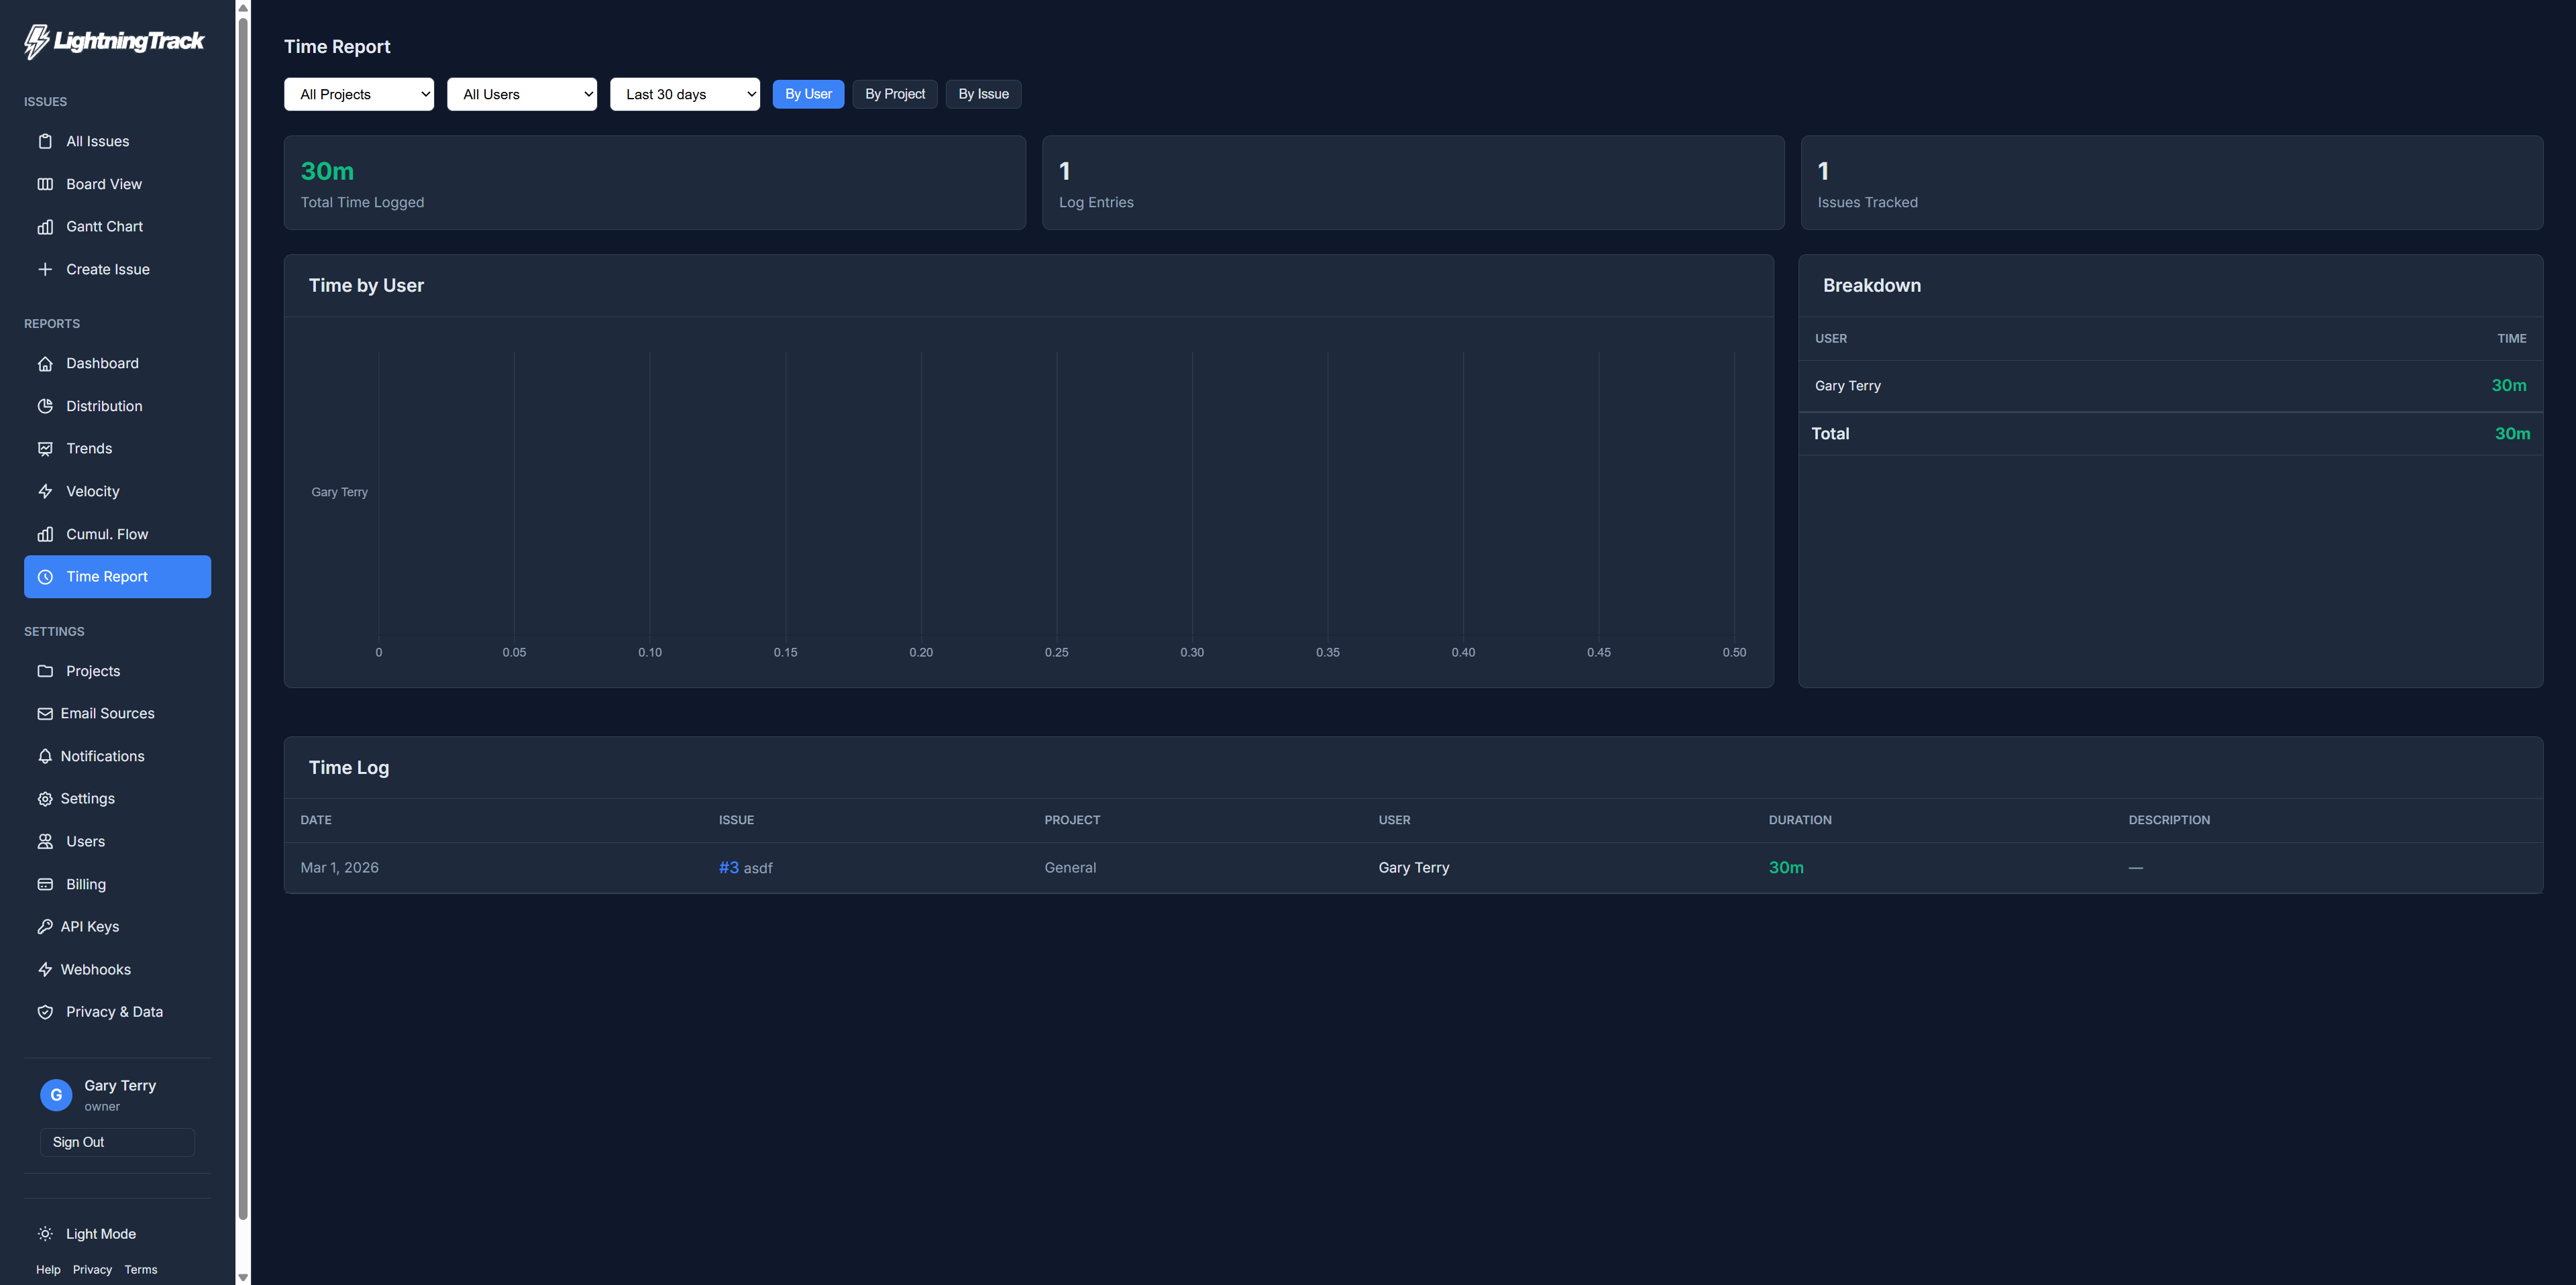Open the All Projects dropdown
2576x1285 pixels.
(358, 94)
